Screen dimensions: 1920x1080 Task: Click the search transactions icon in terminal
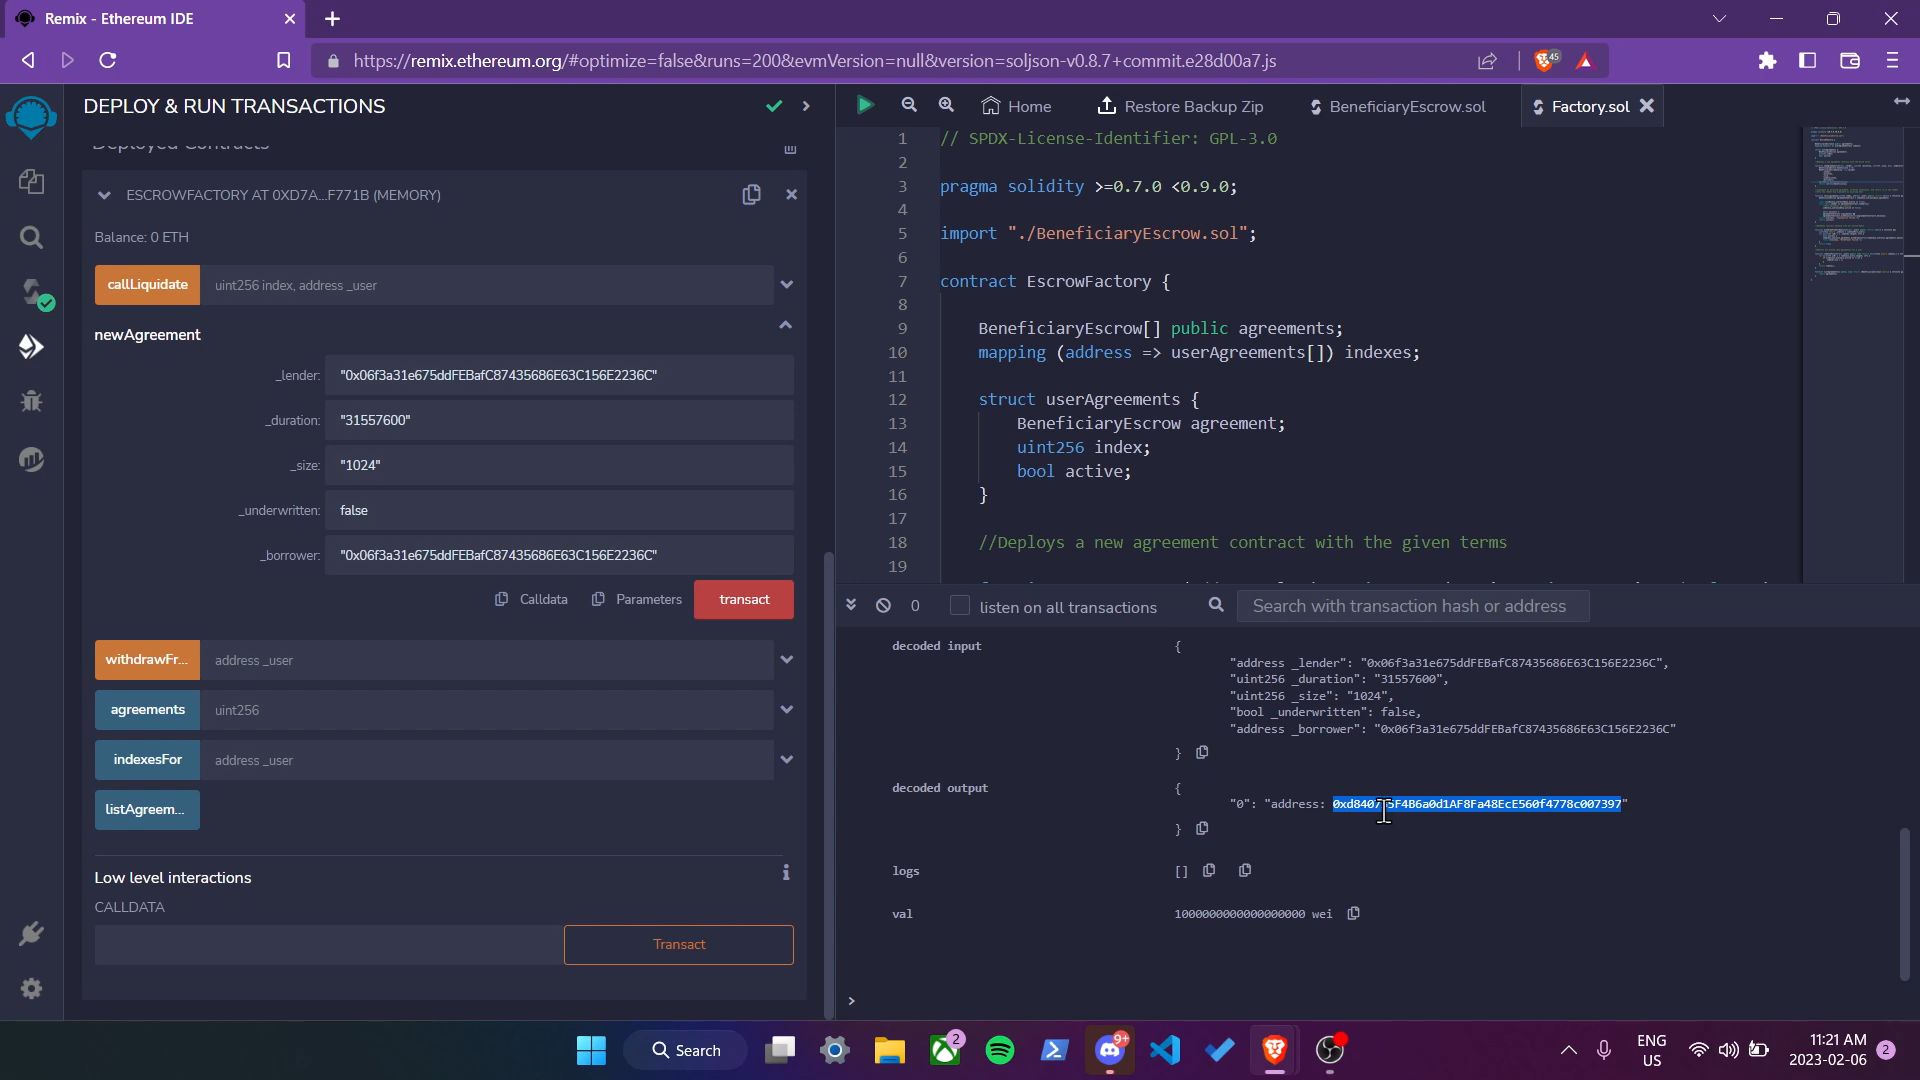tap(1216, 605)
